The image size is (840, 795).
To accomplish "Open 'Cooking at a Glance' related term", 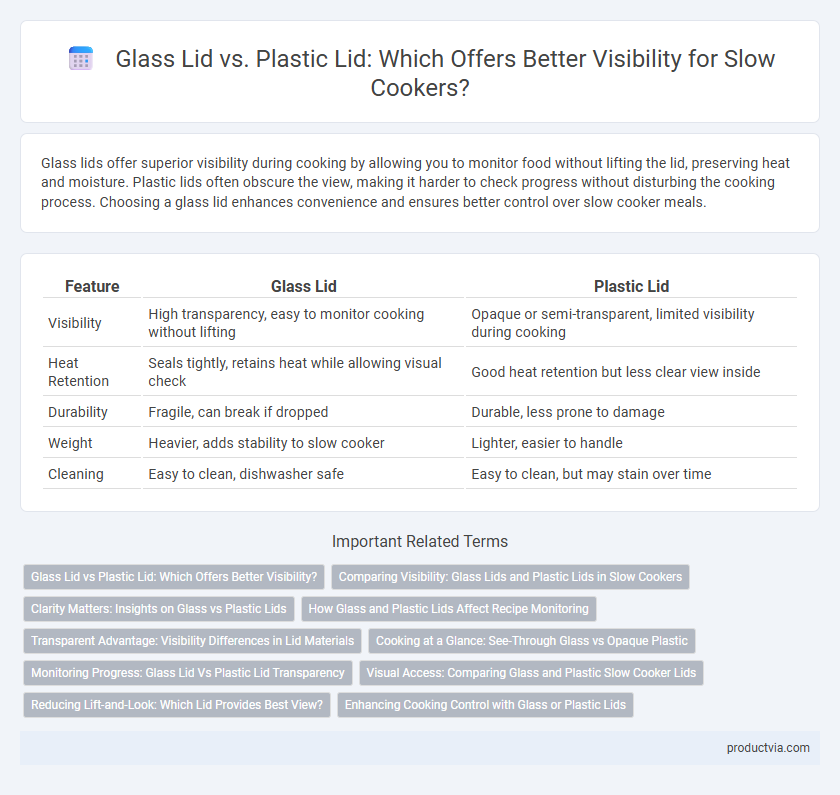I will [531, 641].
